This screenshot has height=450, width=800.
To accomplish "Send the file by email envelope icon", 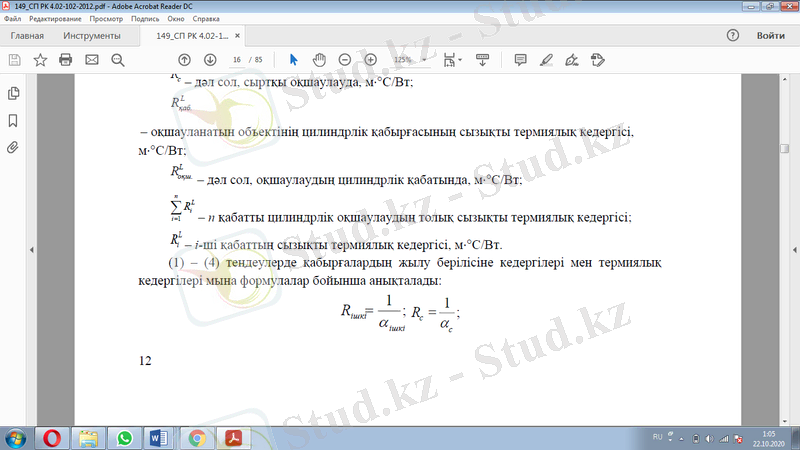I will 92,59.
